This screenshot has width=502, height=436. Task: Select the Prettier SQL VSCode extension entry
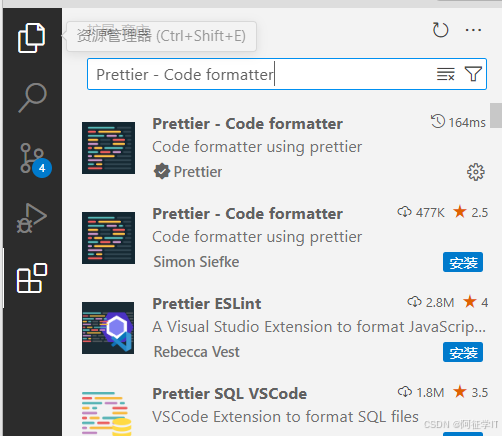pyautogui.click(x=283, y=409)
